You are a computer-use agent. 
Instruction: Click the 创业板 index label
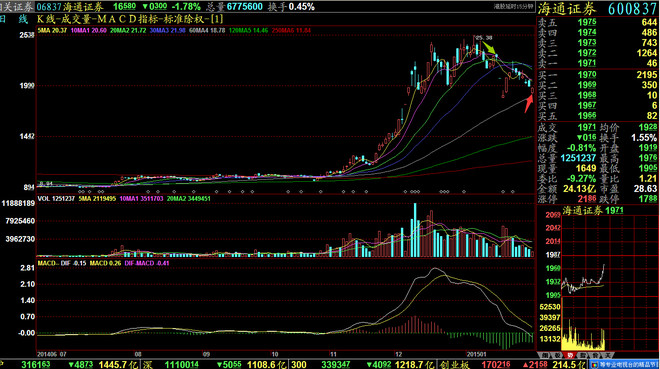(455, 364)
